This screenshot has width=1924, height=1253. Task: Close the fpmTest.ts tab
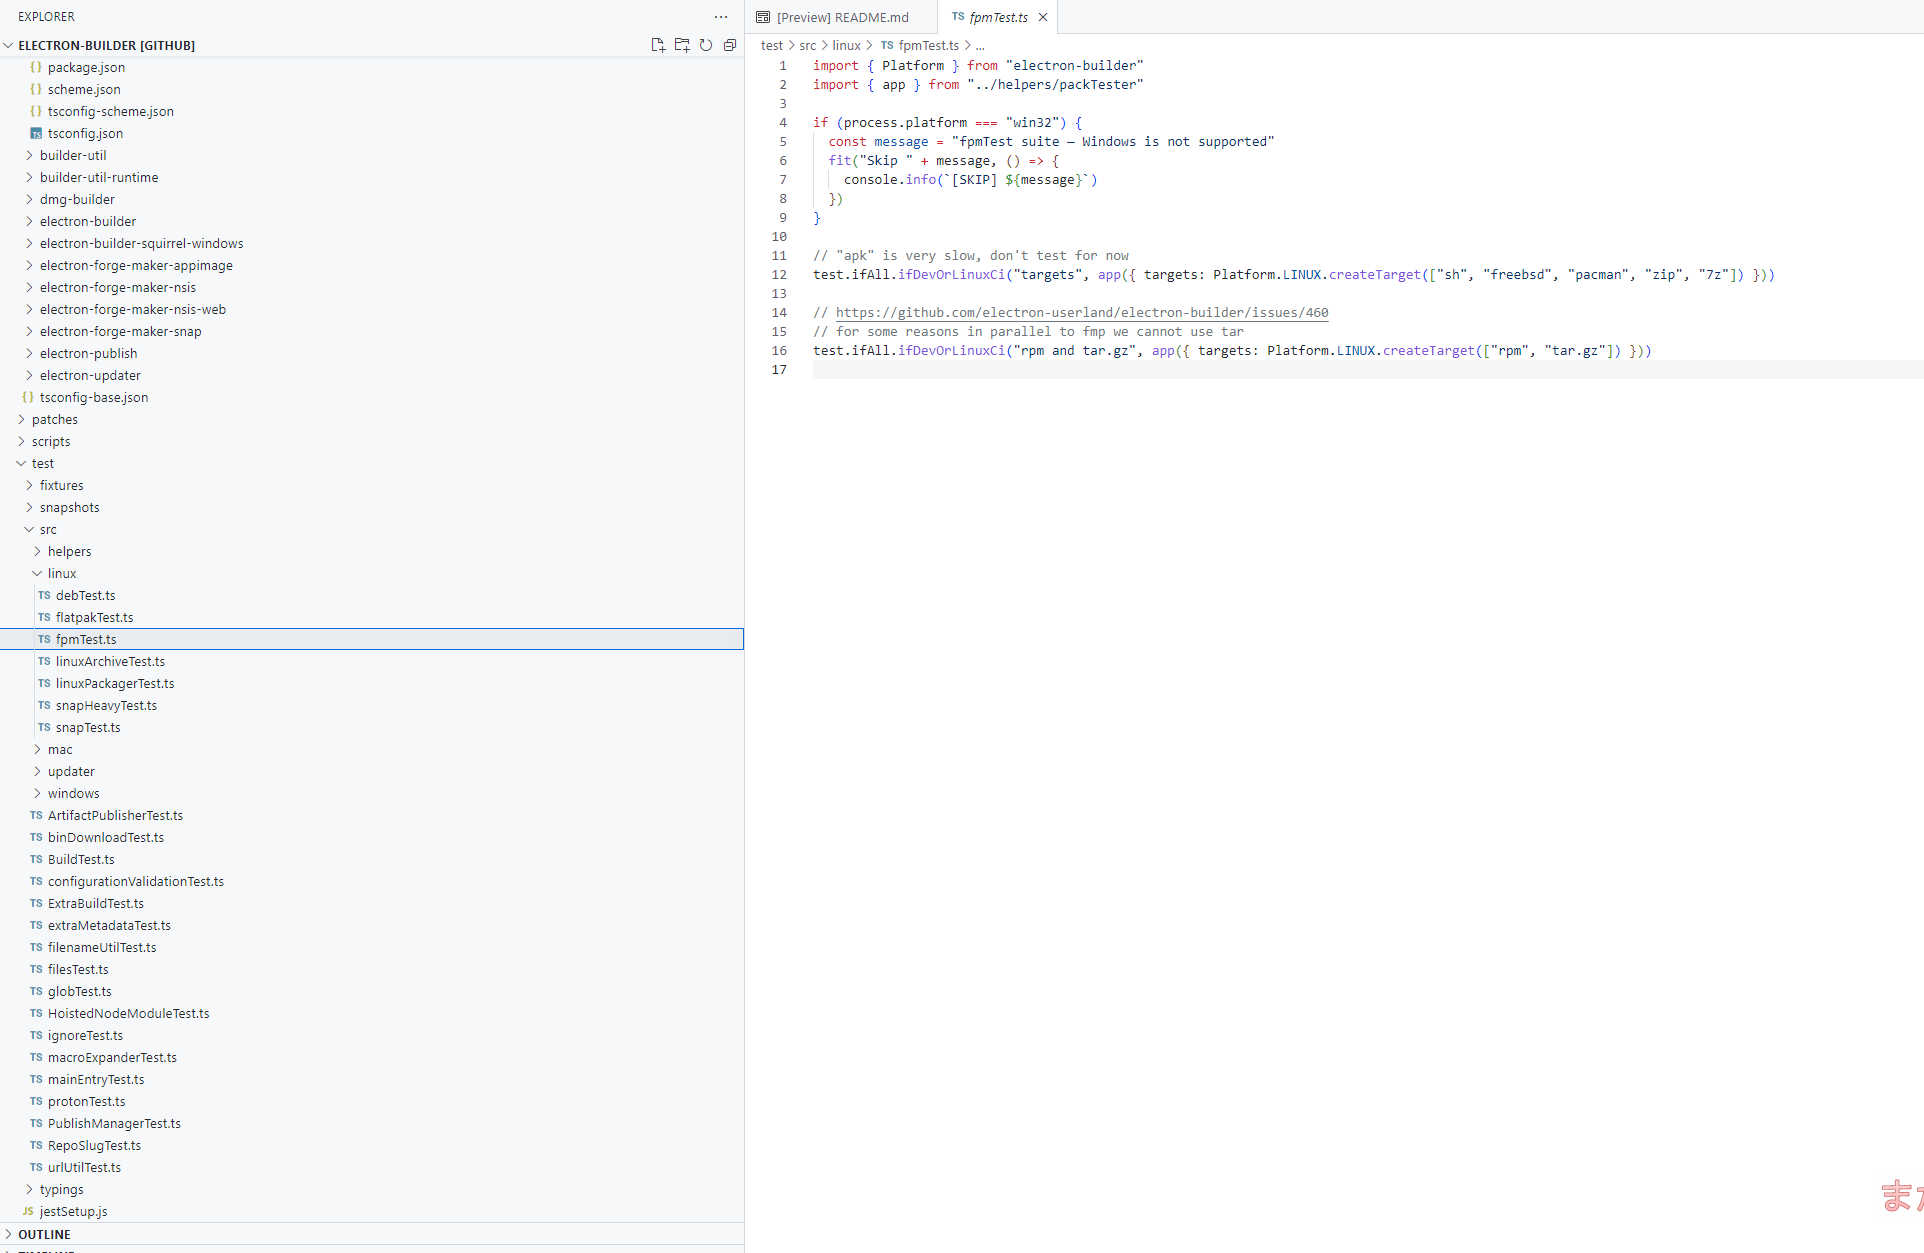[x=1043, y=17]
